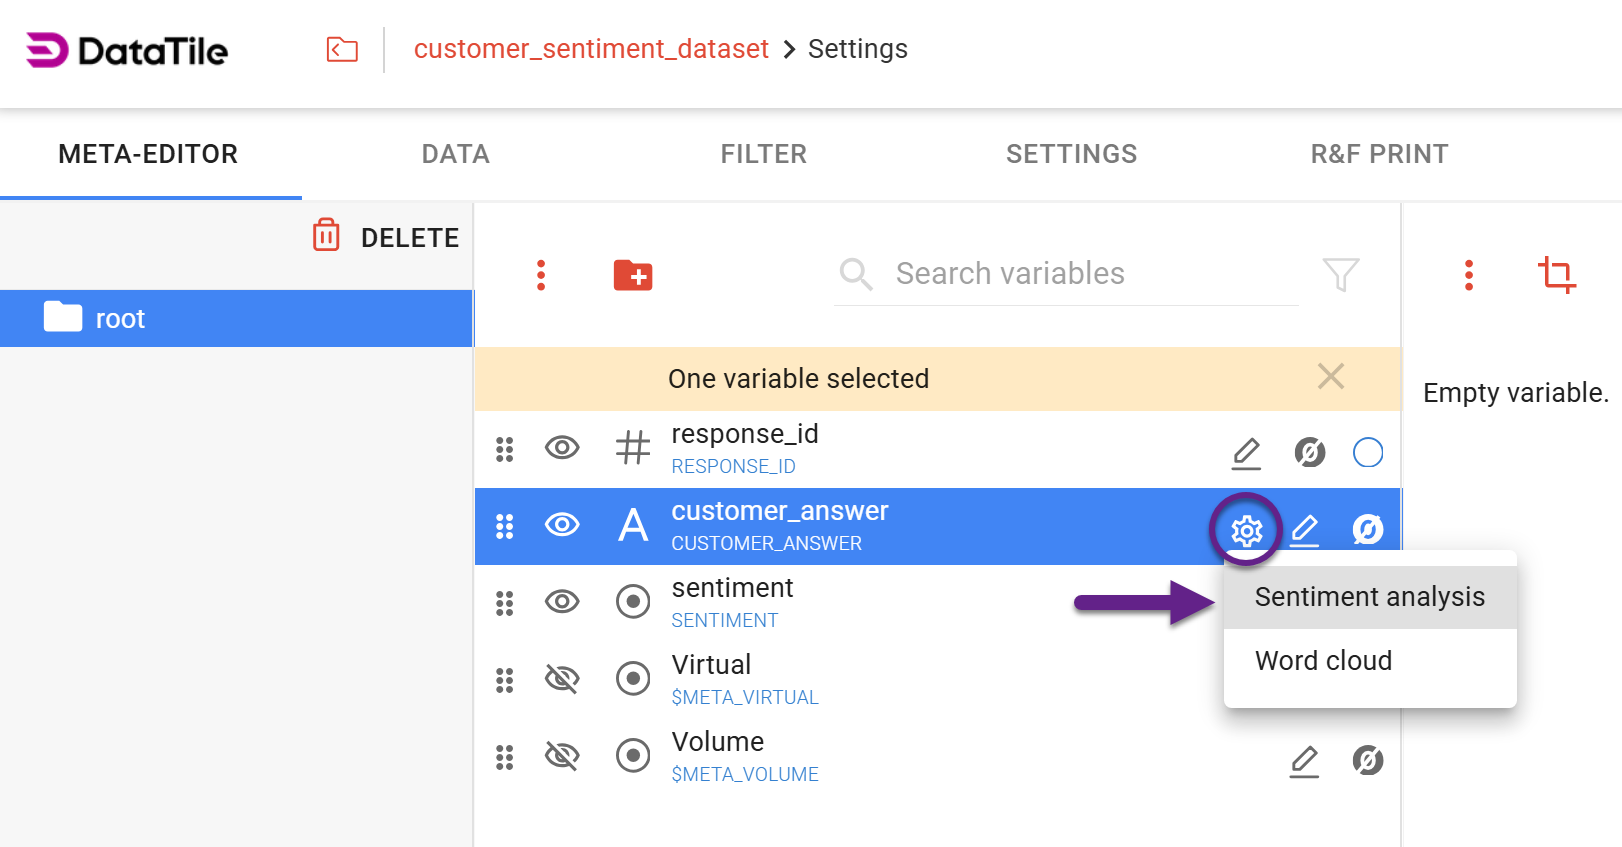Edit the response_id variable with pencil icon

point(1246,453)
